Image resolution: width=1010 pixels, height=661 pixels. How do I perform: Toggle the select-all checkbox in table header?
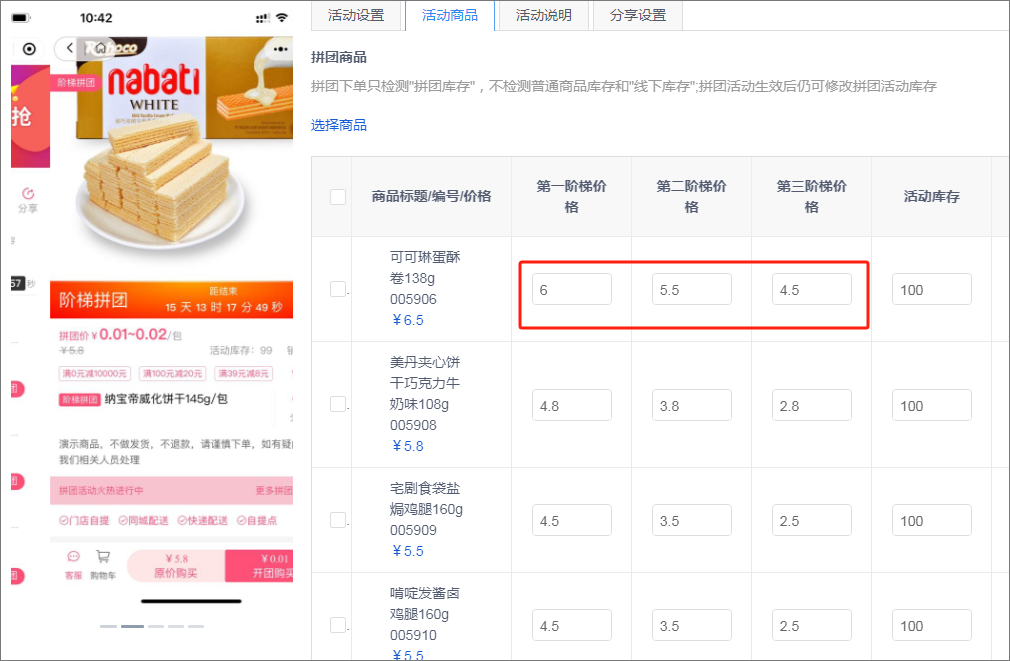click(x=338, y=196)
